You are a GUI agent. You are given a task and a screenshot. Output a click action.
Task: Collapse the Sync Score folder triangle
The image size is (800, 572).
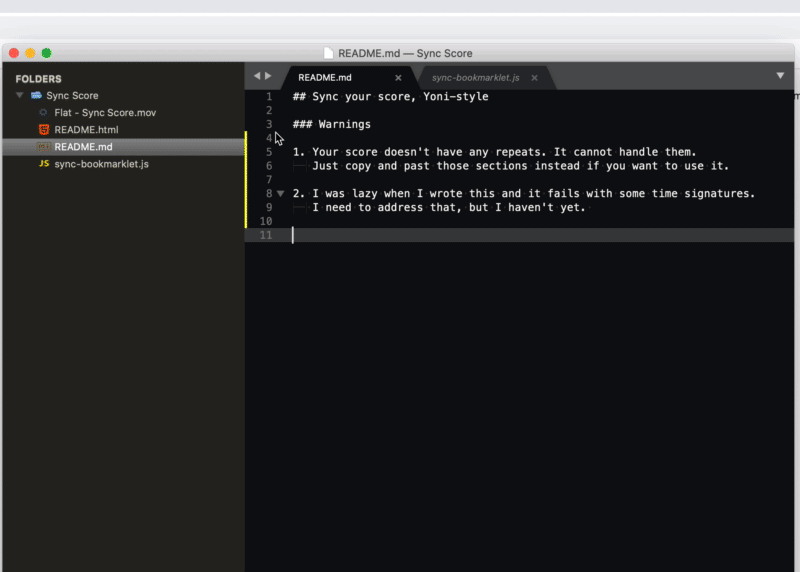[19, 95]
